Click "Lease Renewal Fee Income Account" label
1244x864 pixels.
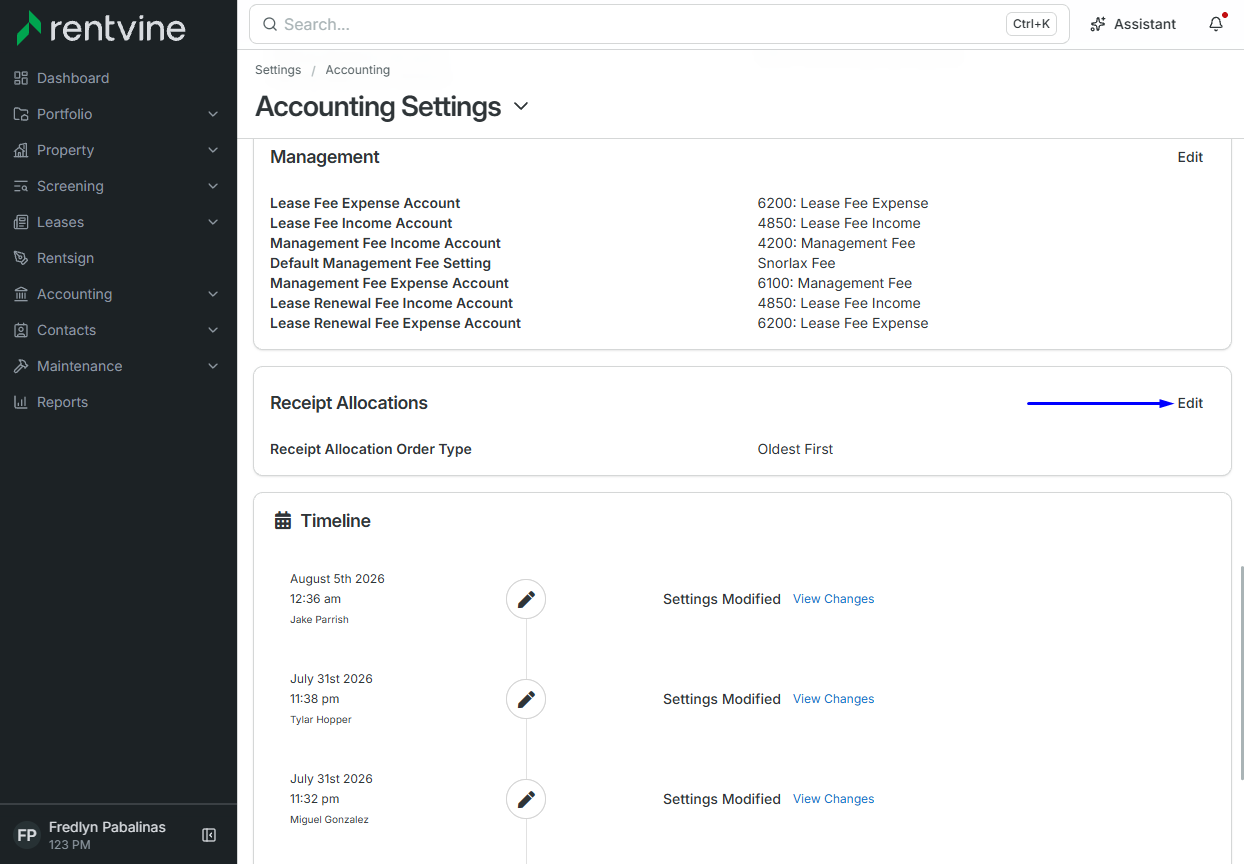coord(391,303)
